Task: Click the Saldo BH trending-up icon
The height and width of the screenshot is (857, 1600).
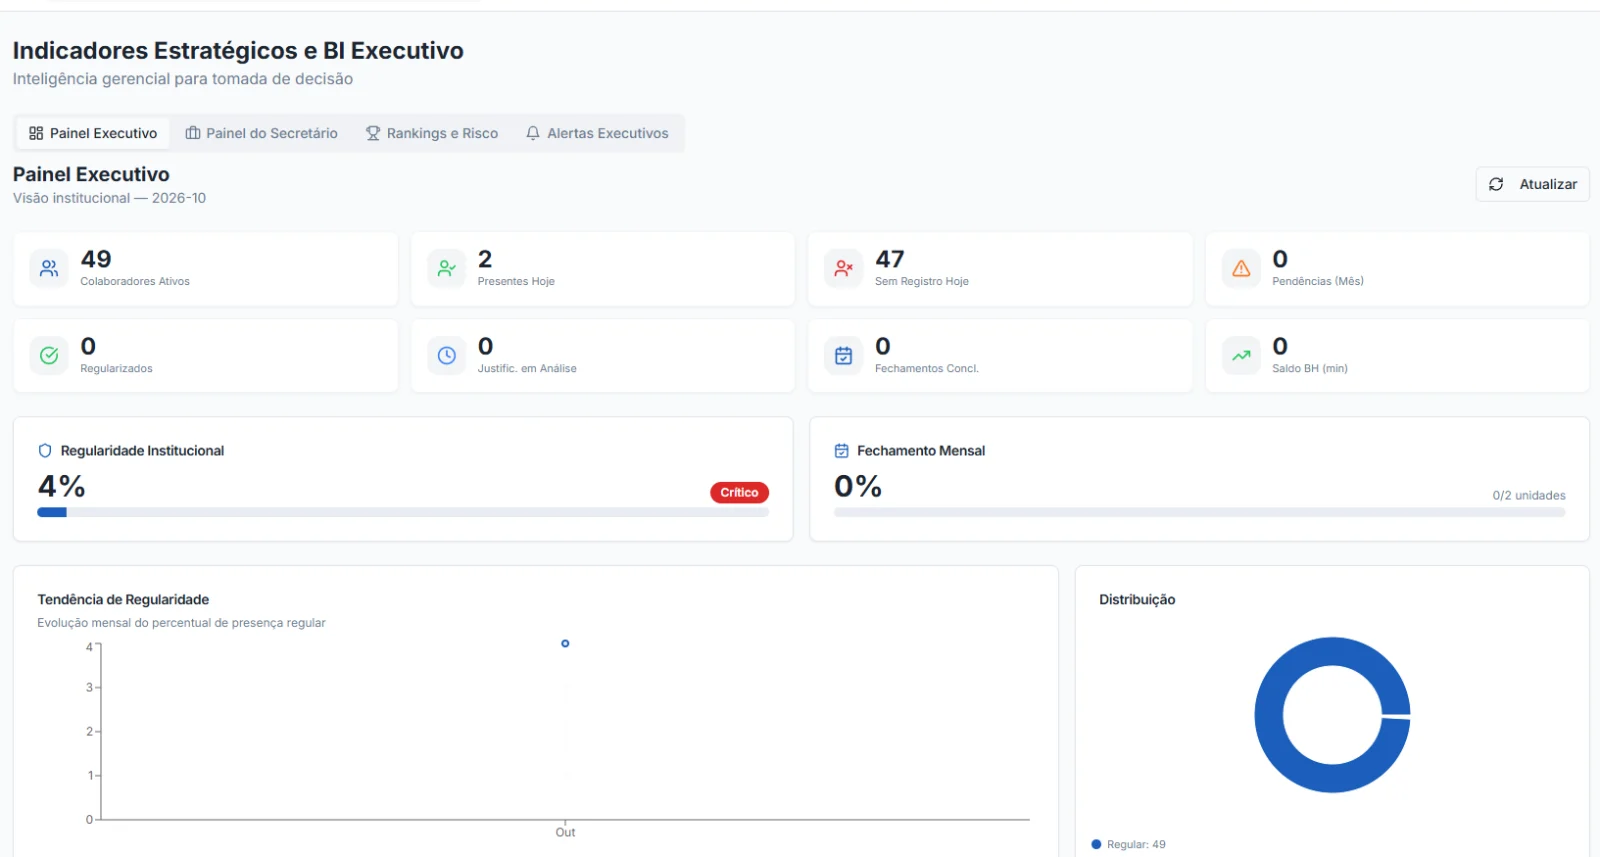Action: [1241, 355]
